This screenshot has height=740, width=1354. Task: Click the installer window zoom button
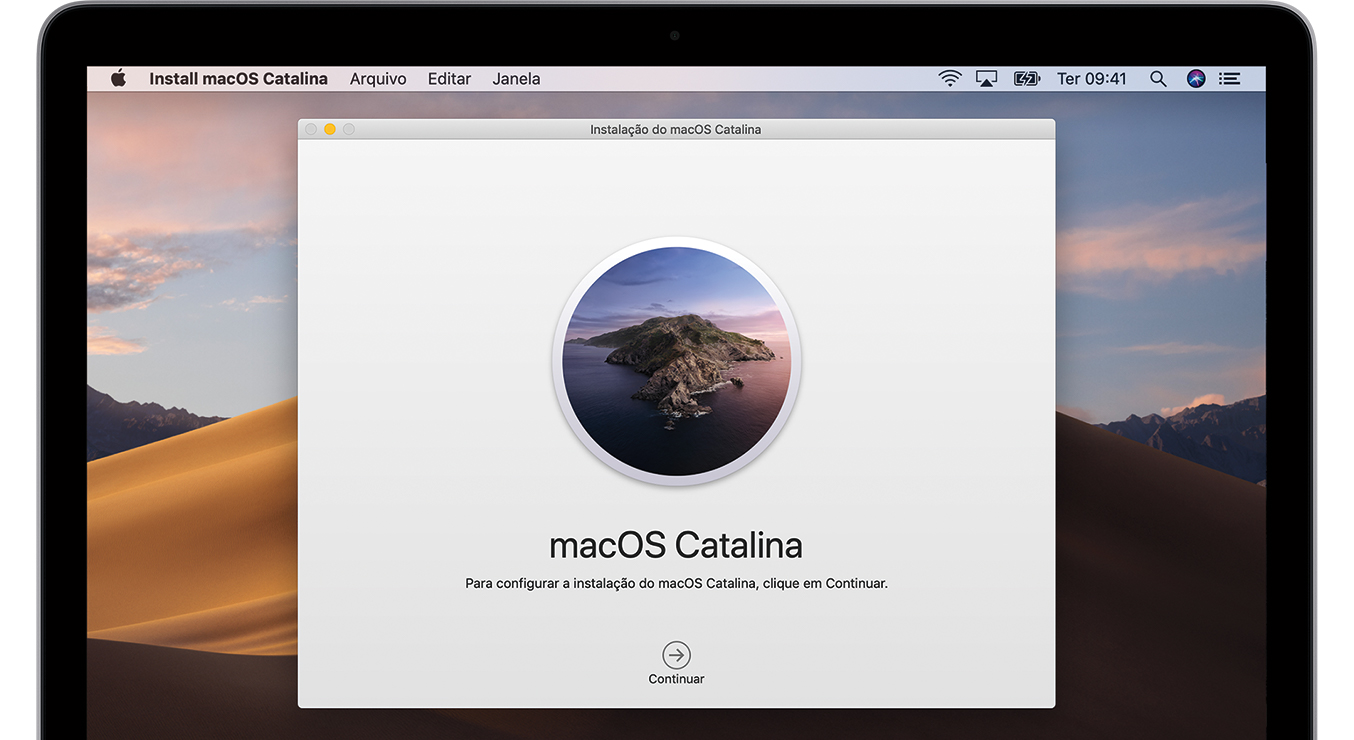[349, 130]
